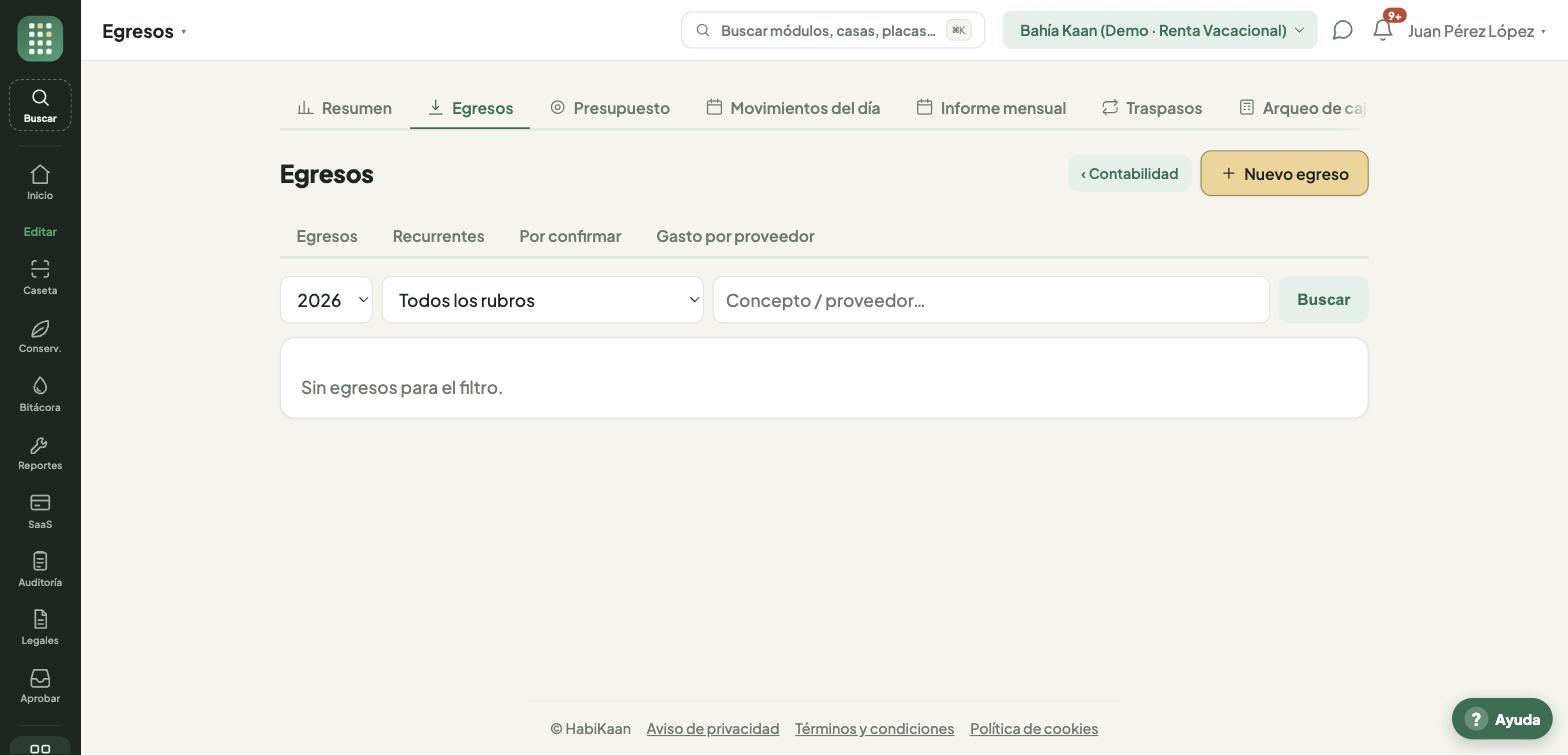Open the Aviso de privacidad link
This screenshot has height=755, width=1568.
pyautogui.click(x=713, y=728)
